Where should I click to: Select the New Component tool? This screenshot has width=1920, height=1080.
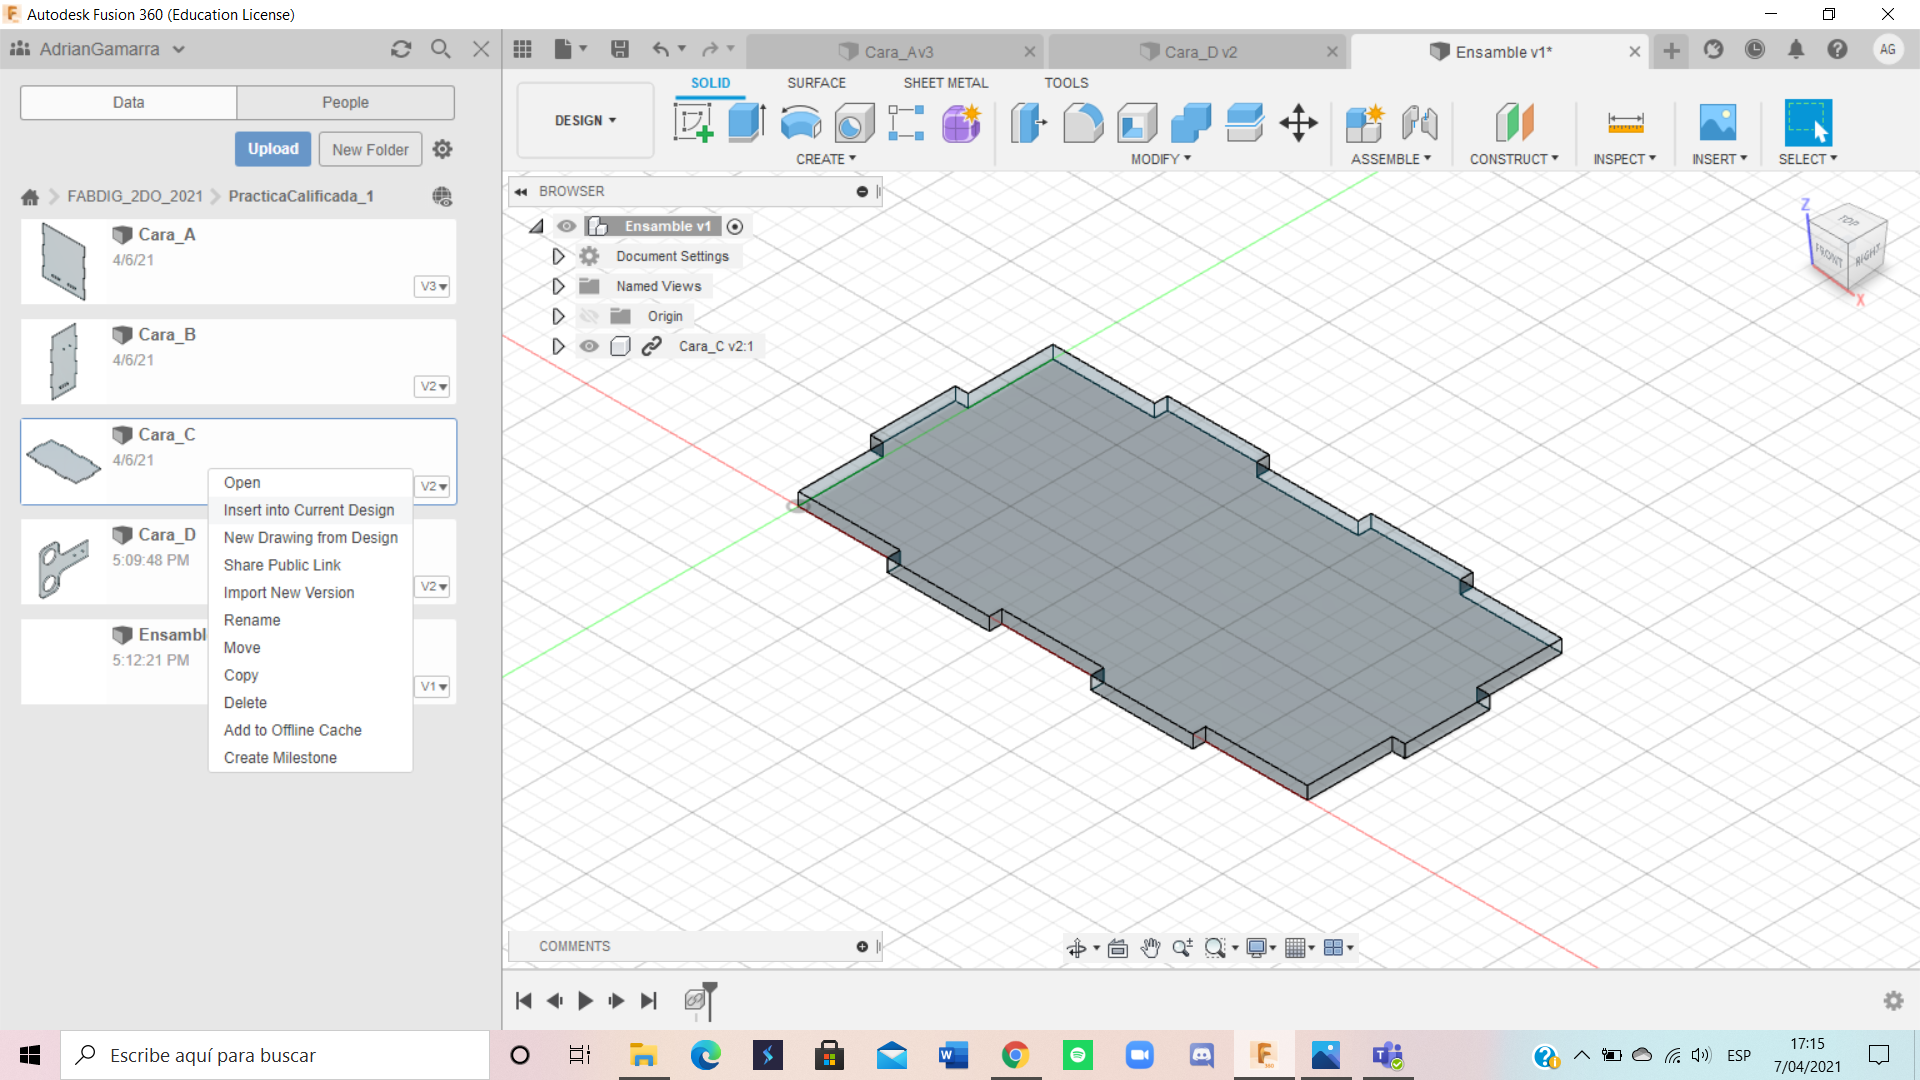1364,123
